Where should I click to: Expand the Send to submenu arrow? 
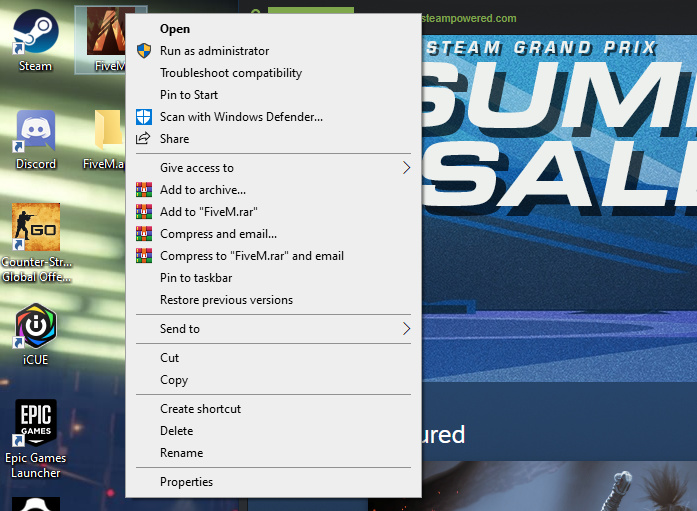(x=406, y=329)
